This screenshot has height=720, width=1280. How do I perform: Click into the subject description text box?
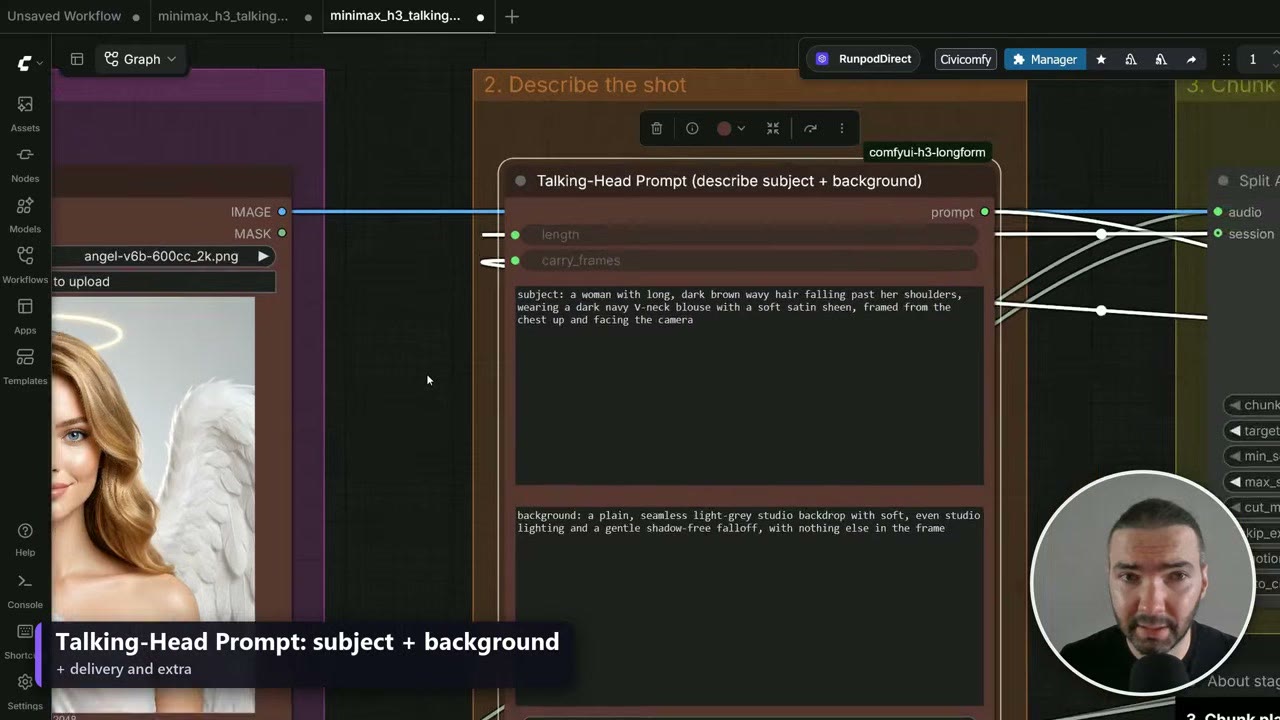point(749,385)
